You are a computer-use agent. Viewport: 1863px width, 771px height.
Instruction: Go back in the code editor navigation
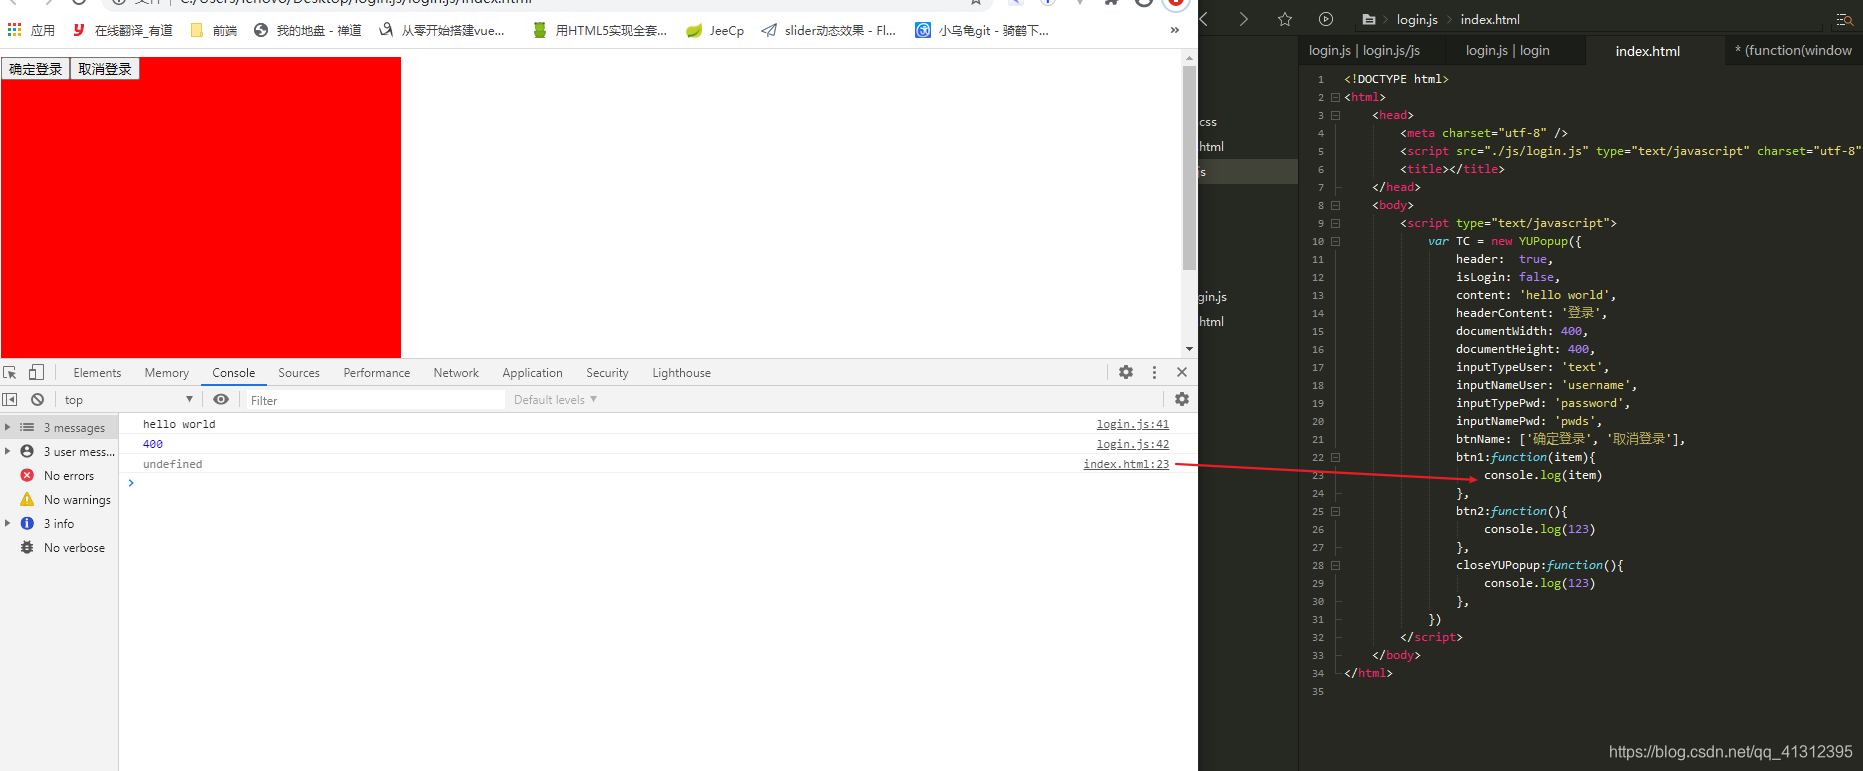pyautogui.click(x=1204, y=19)
